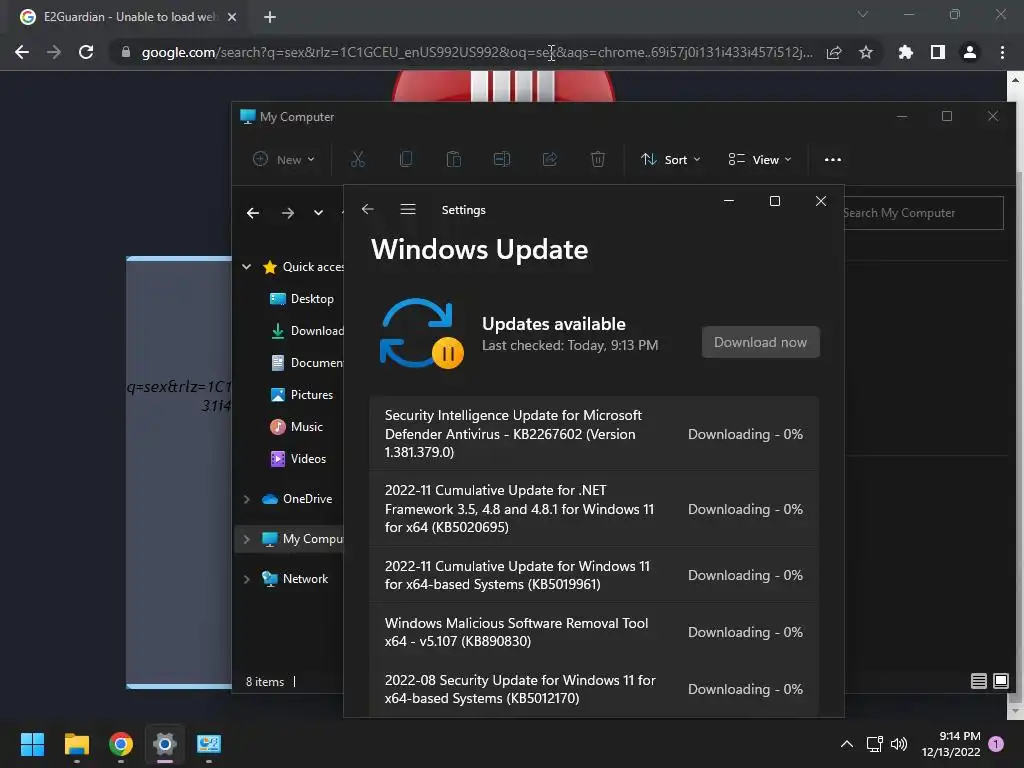
Task: Go back in the My Computer window
Action: tap(253, 213)
